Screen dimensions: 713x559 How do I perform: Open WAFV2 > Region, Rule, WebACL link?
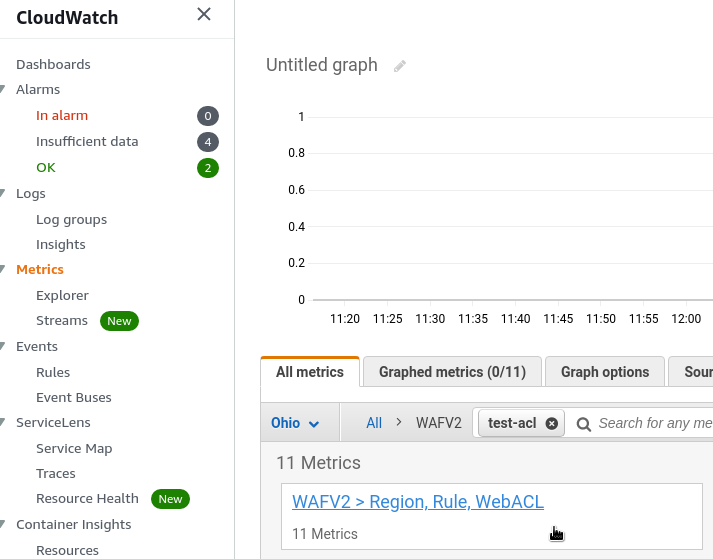tap(418, 502)
